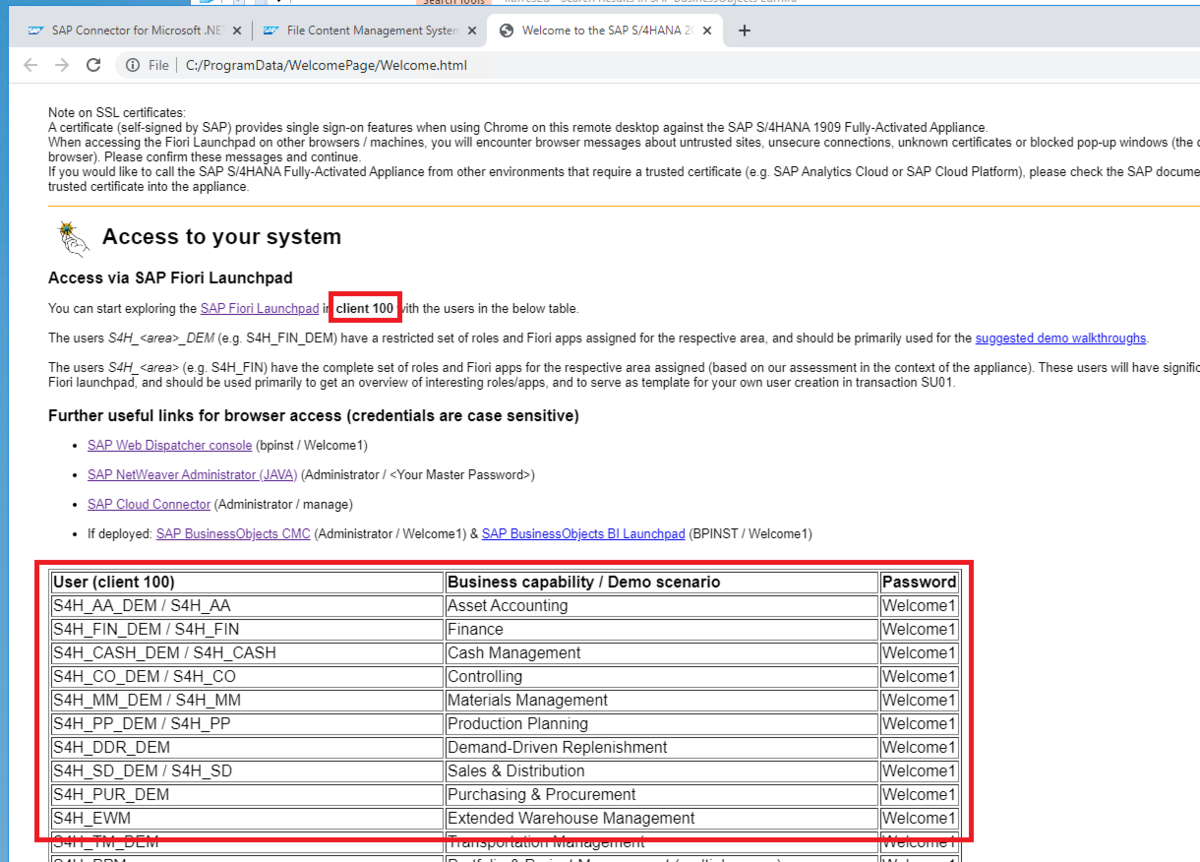Click the 'Note on SSL certificates:' text

(117, 113)
